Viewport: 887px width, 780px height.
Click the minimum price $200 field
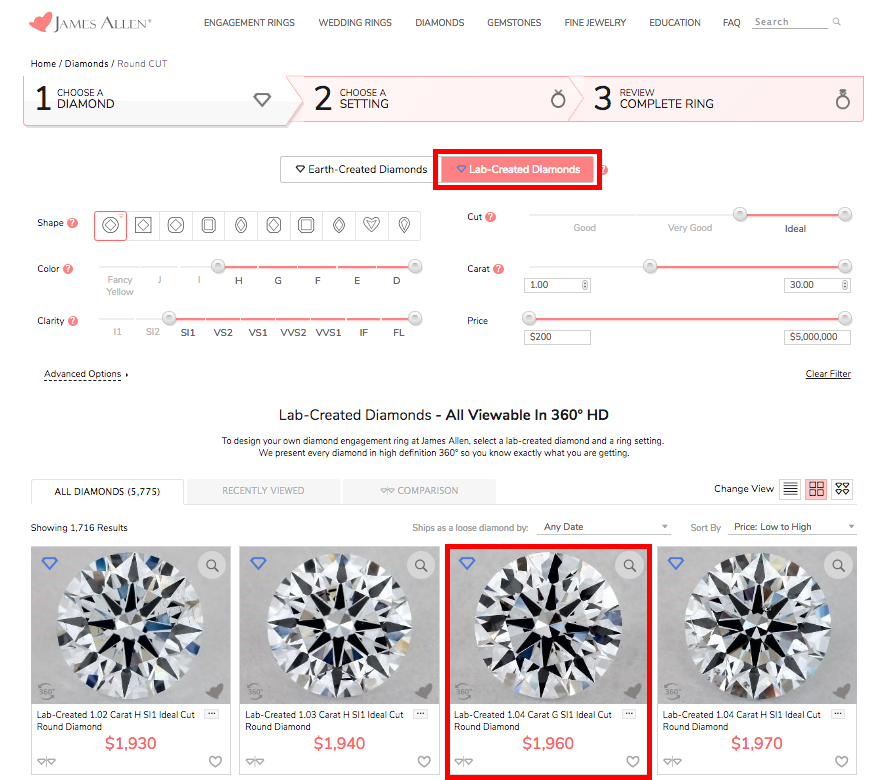tap(557, 337)
